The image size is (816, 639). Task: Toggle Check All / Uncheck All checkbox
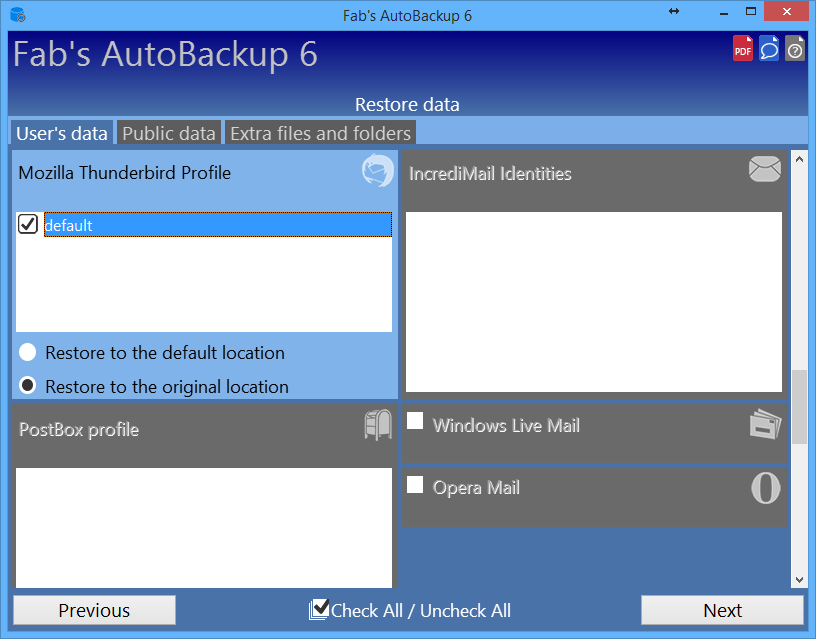click(319, 609)
